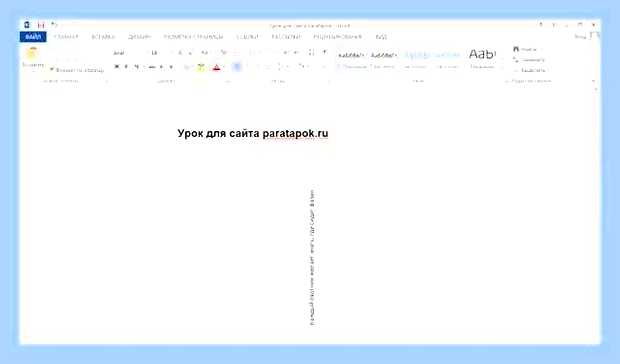The width and height of the screenshot is (620, 364).
Task: Apply the Название (large Aab) style
Action: click(x=482, y=59)
